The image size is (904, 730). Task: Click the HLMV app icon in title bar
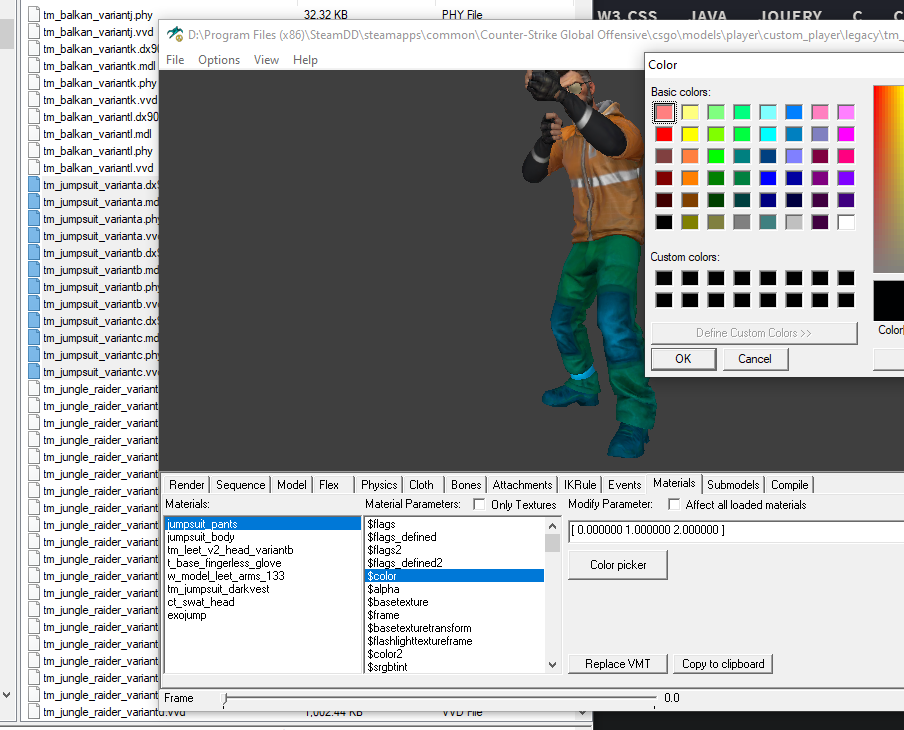pos(175,34)
